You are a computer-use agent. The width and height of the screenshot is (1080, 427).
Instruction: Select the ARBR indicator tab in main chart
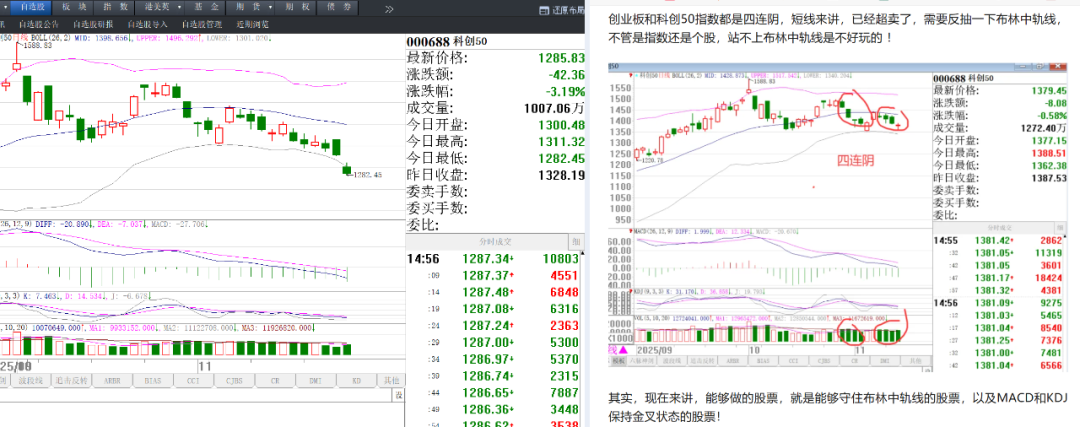tap(113, 380)
